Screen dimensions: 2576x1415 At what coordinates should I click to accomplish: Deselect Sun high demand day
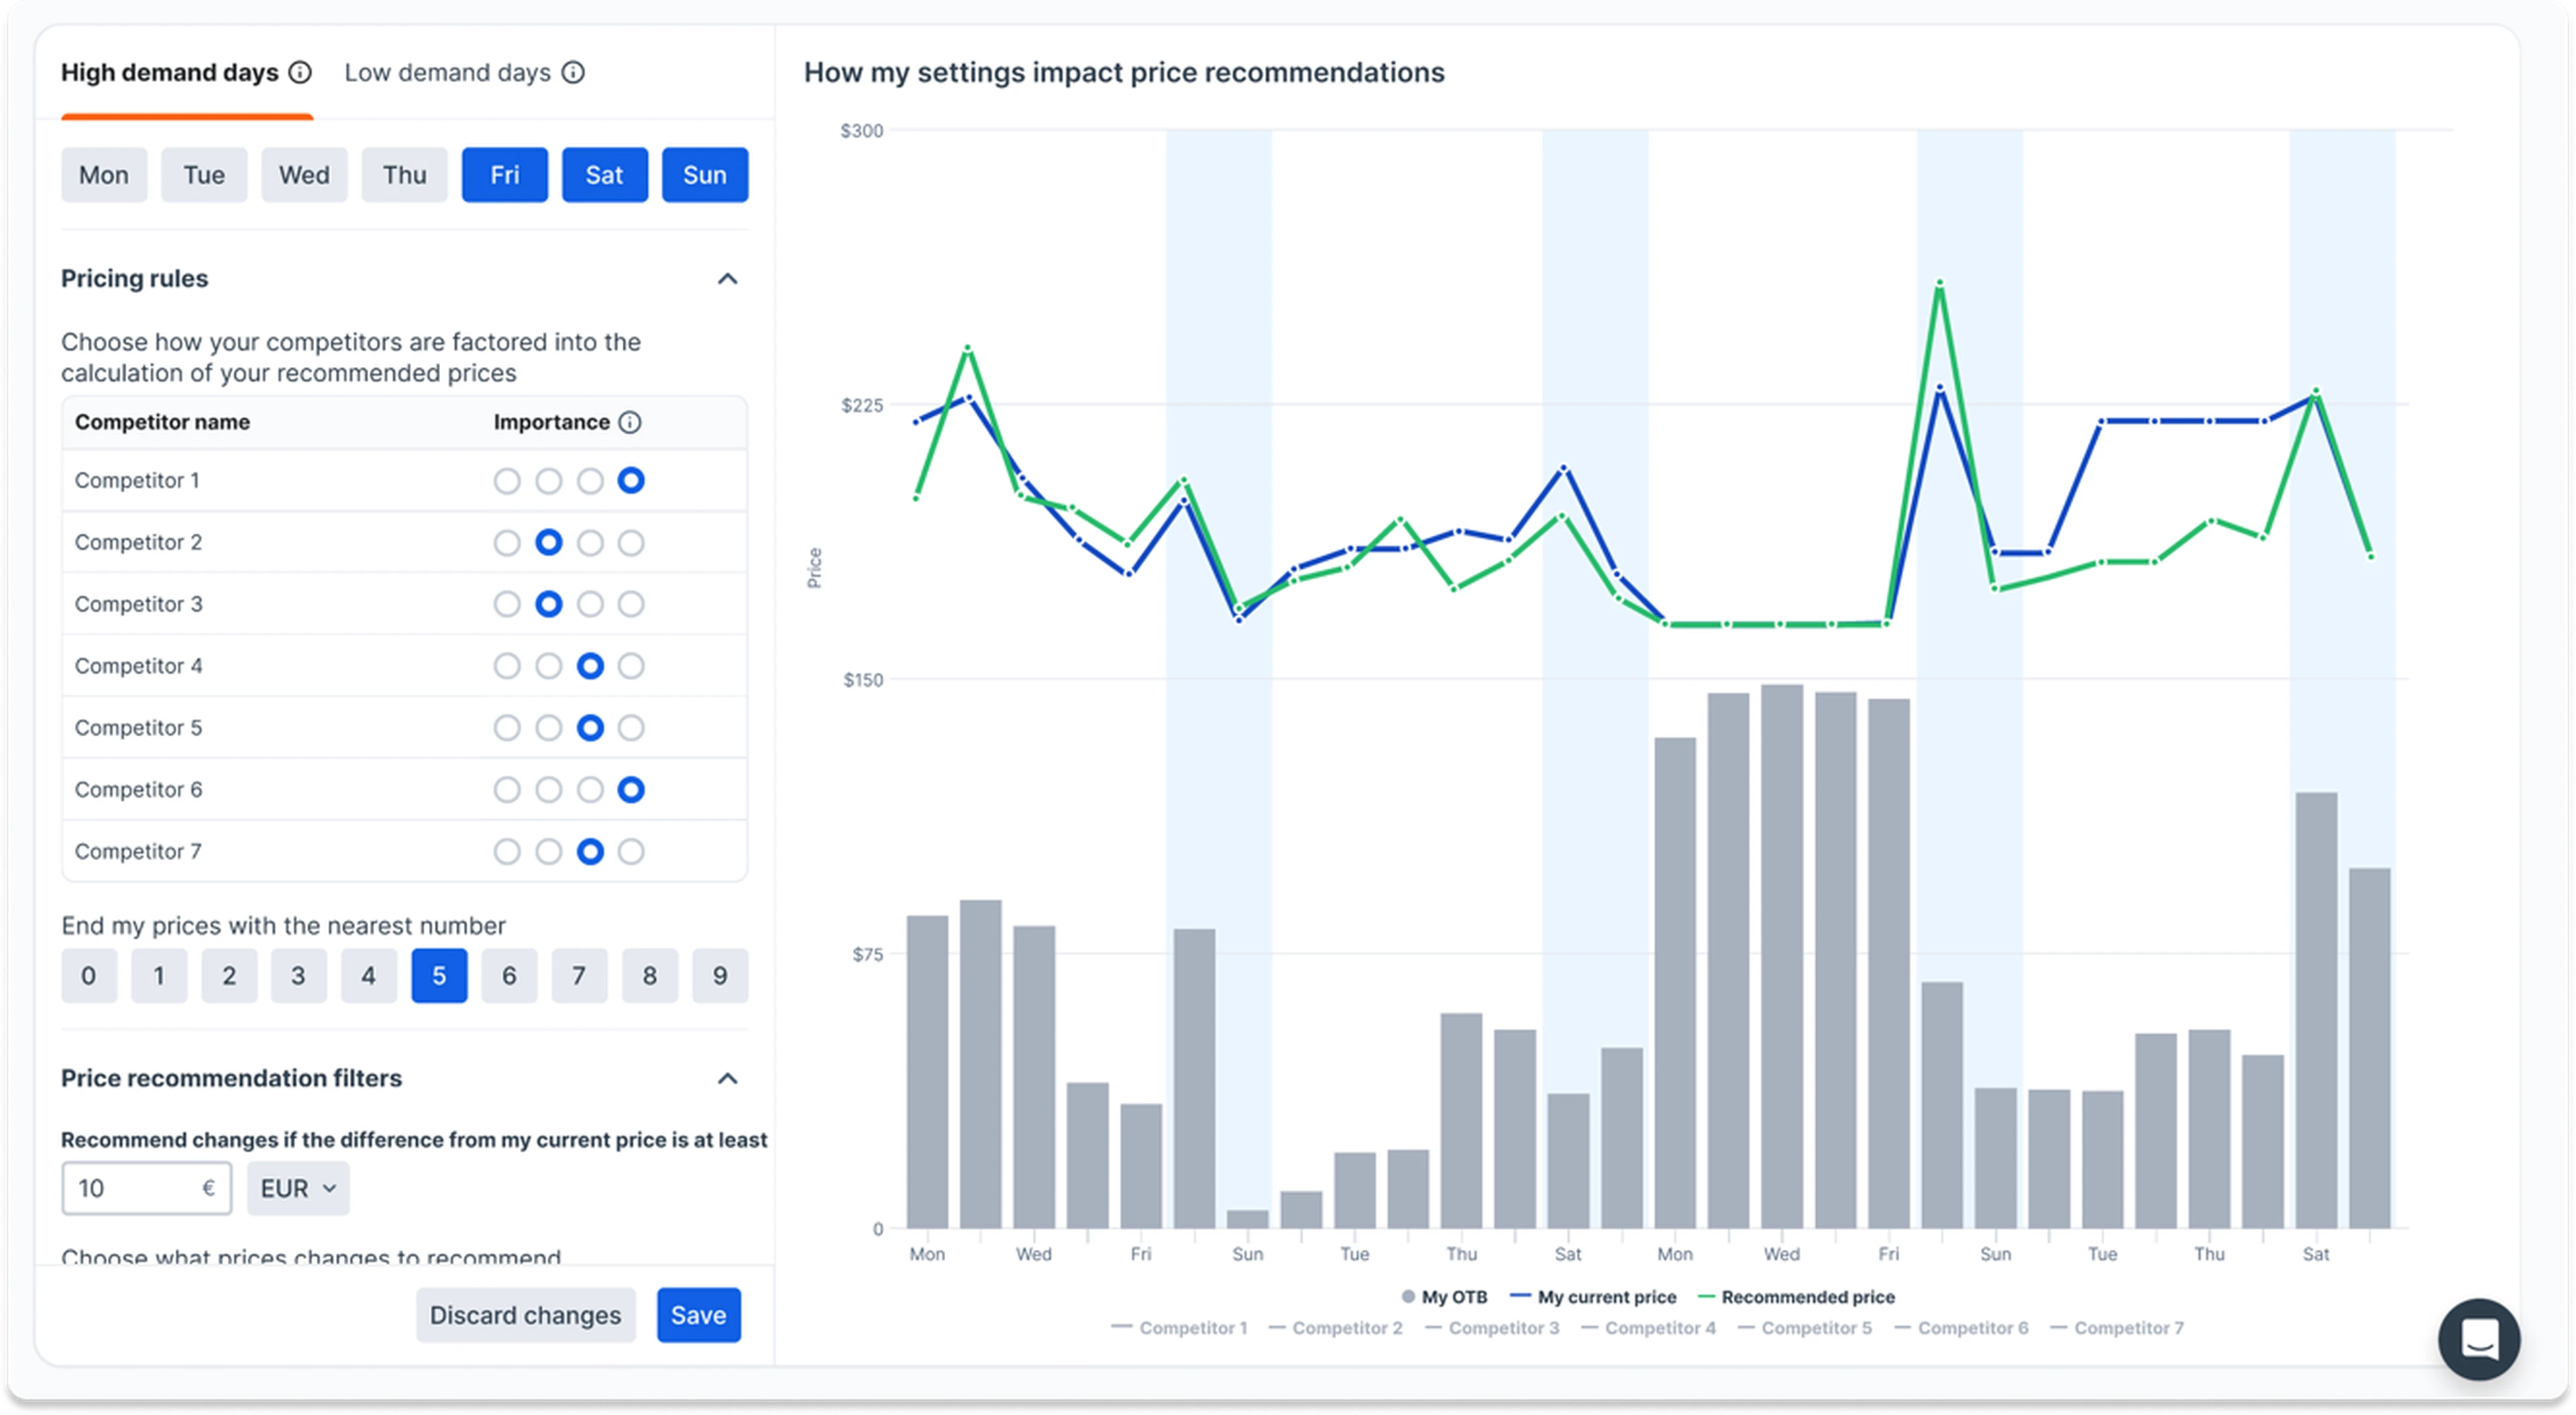tap(705, 175)
